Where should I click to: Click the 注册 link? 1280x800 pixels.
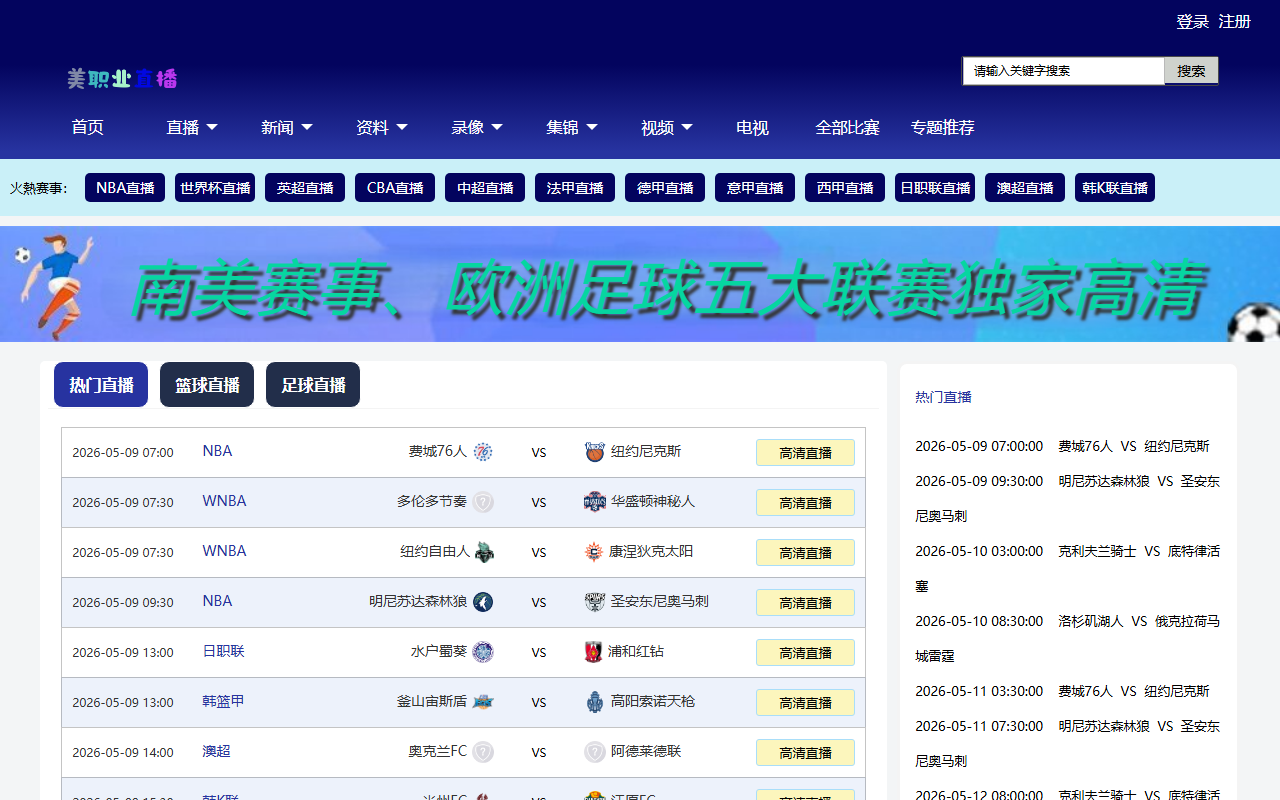point(1234,21)
